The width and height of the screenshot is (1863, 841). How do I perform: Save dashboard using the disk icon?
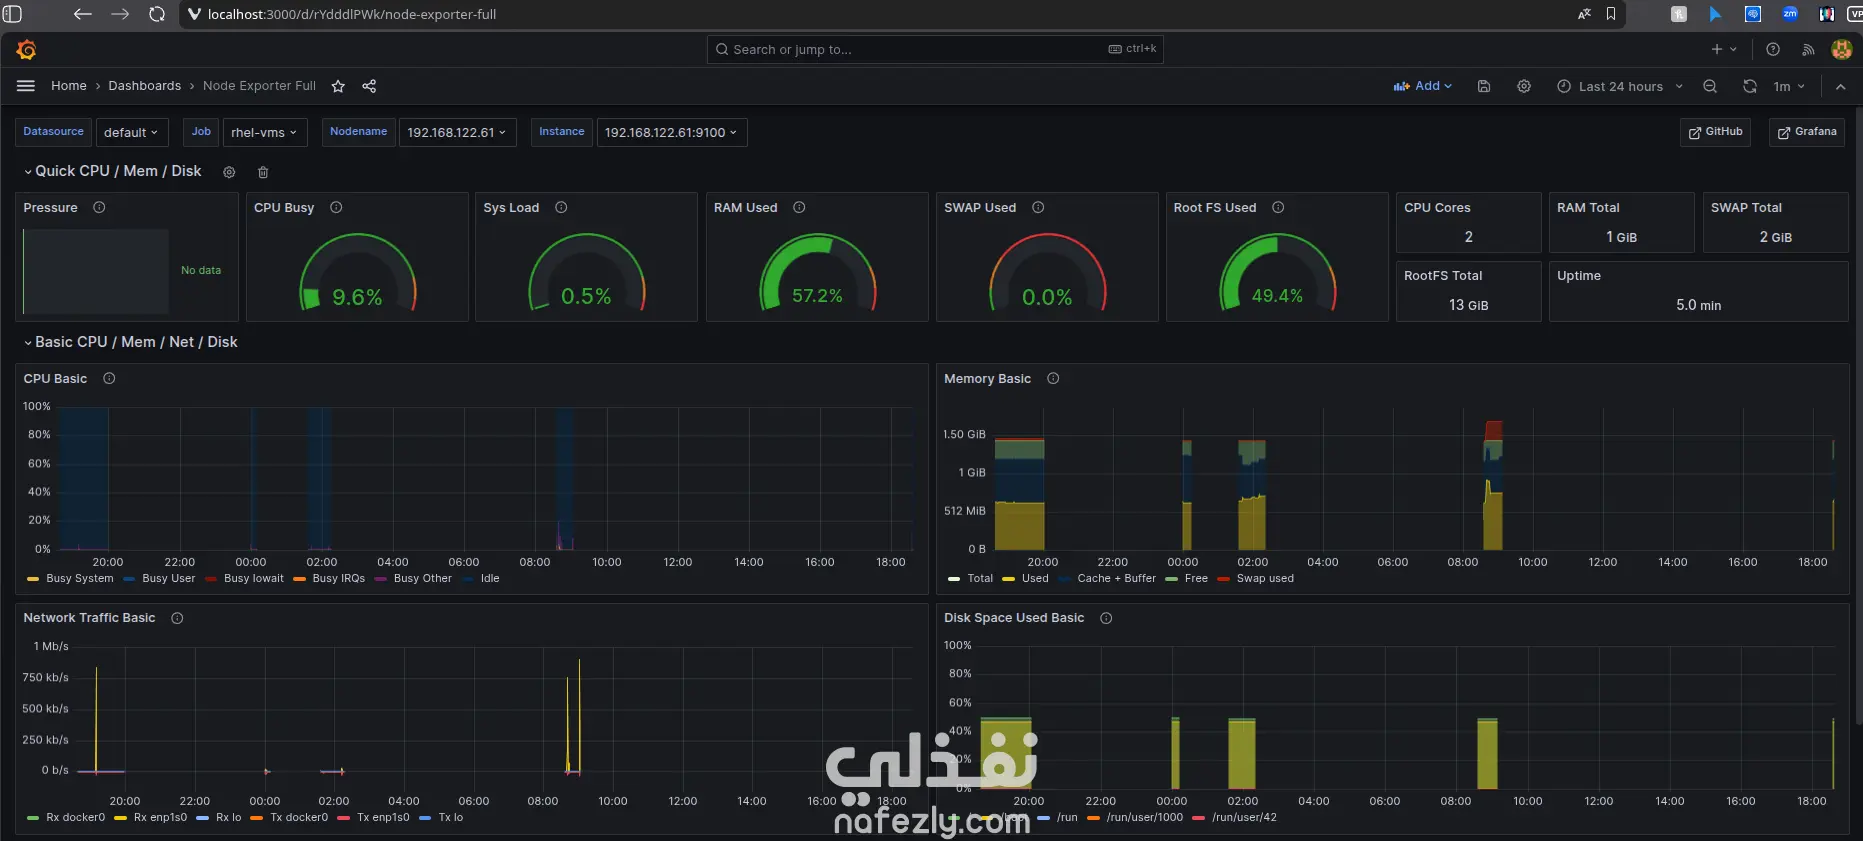click(x=1484, y=86)
